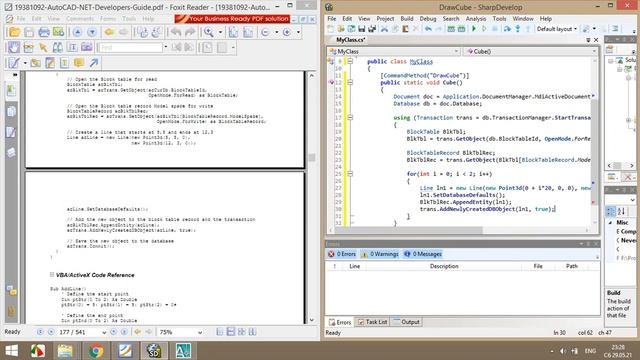640x360 pixels.
Task: Select the blue Arrow drawing tool in Foxit
Action: 94,63
